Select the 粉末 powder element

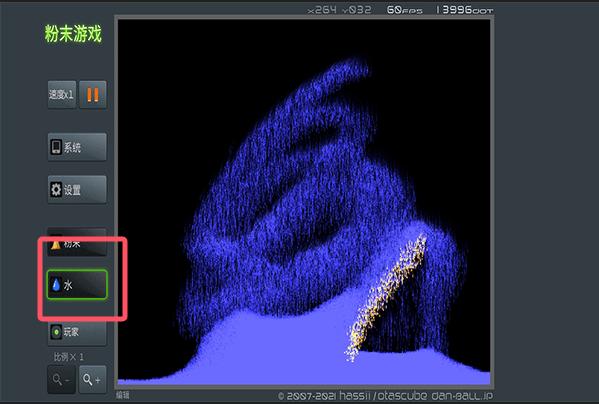click(x=77, y=242)
